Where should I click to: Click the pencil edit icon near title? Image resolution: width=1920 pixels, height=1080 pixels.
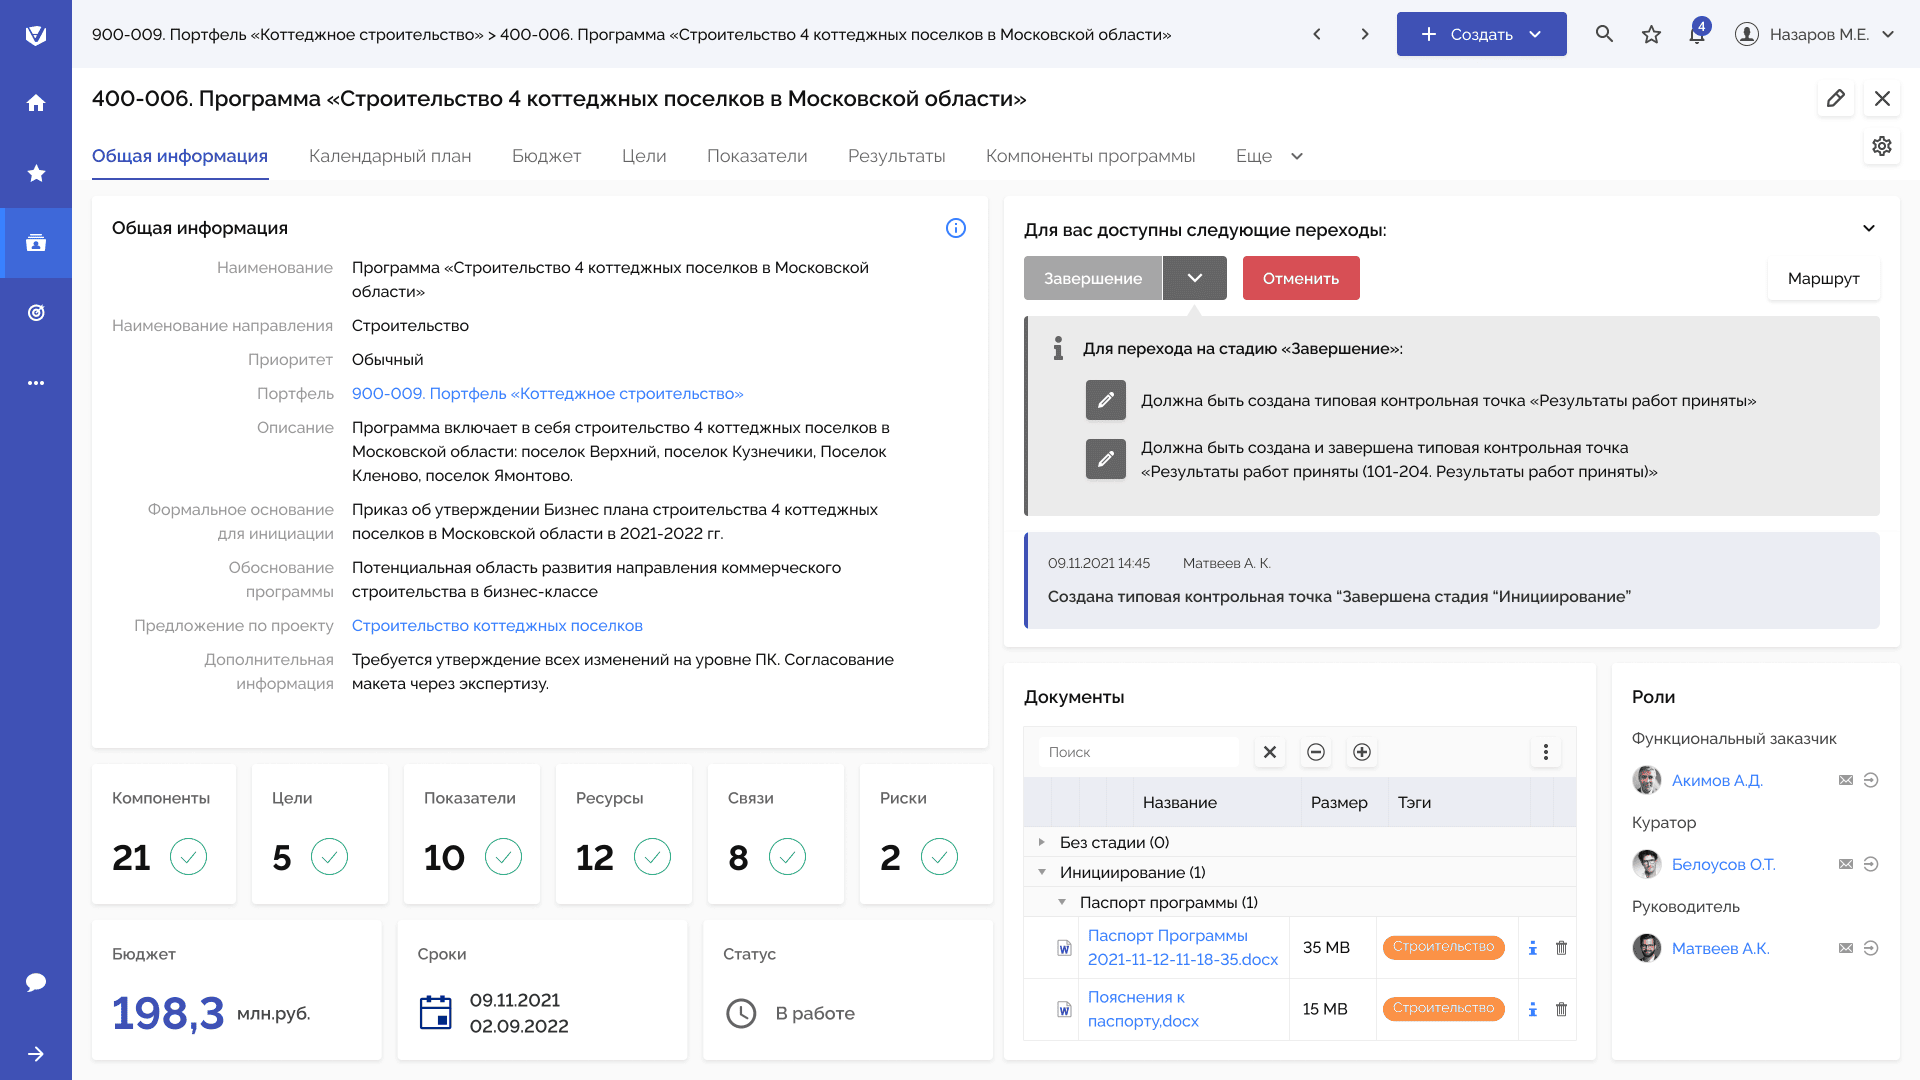coord(1835,98)
